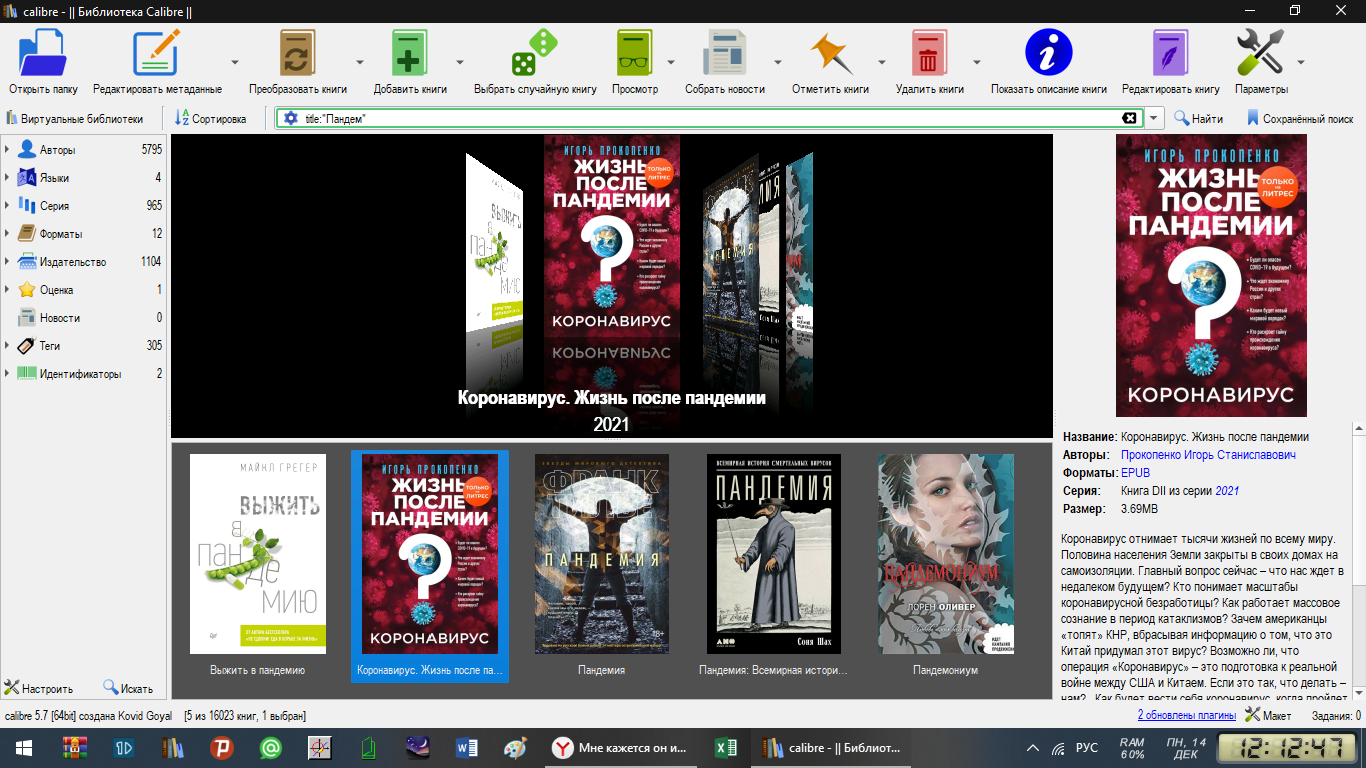Open the Add books dropdown arrow
Image resolution: width=1366 pixels, height=768 pixels.
tap(460, 61)
